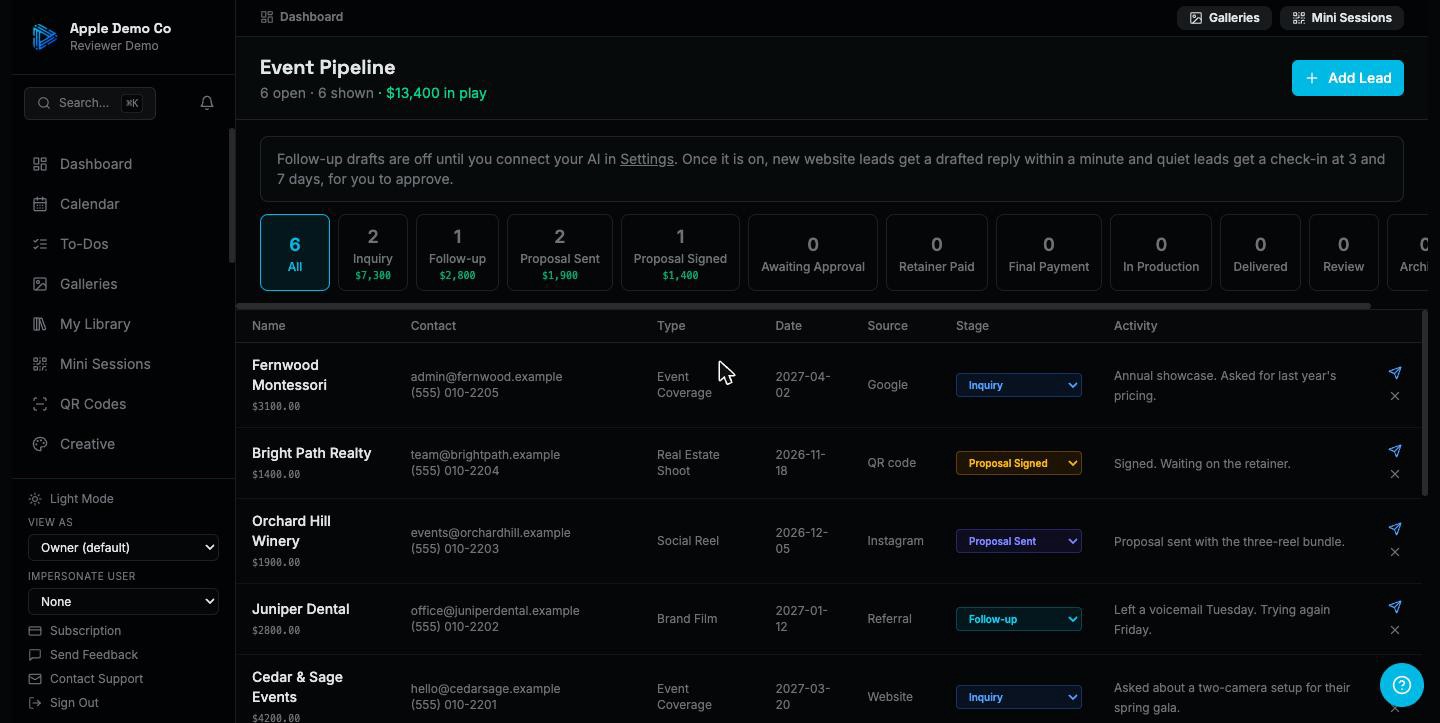Change Bright Path Realty stage dropdown
The height and width of the screenshot is (723, 1440).
point(1018,463)
